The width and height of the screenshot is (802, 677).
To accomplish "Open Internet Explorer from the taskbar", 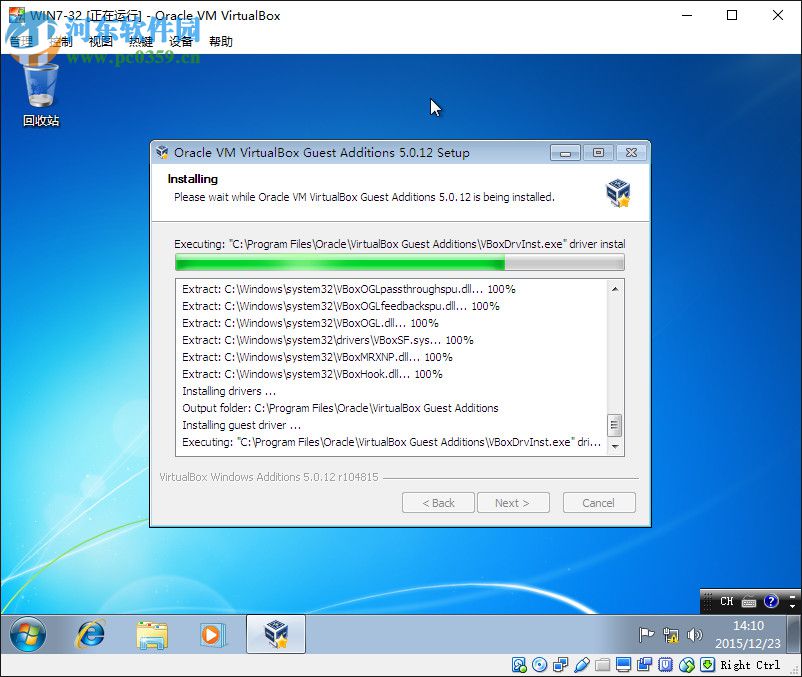I will point(91,634).
